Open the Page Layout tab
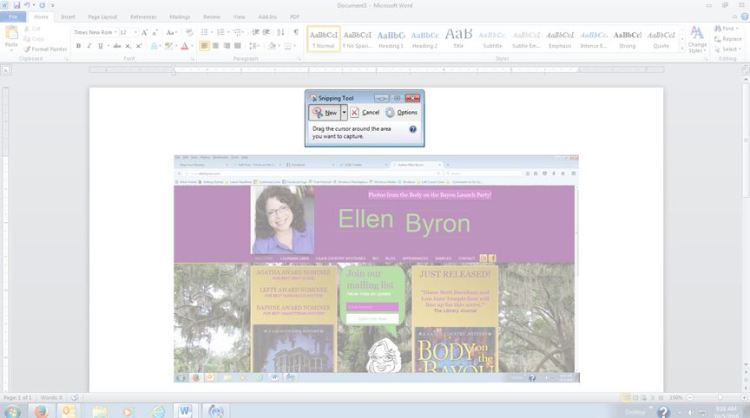This screenshot has height=418, width=750. click(101, 17)
